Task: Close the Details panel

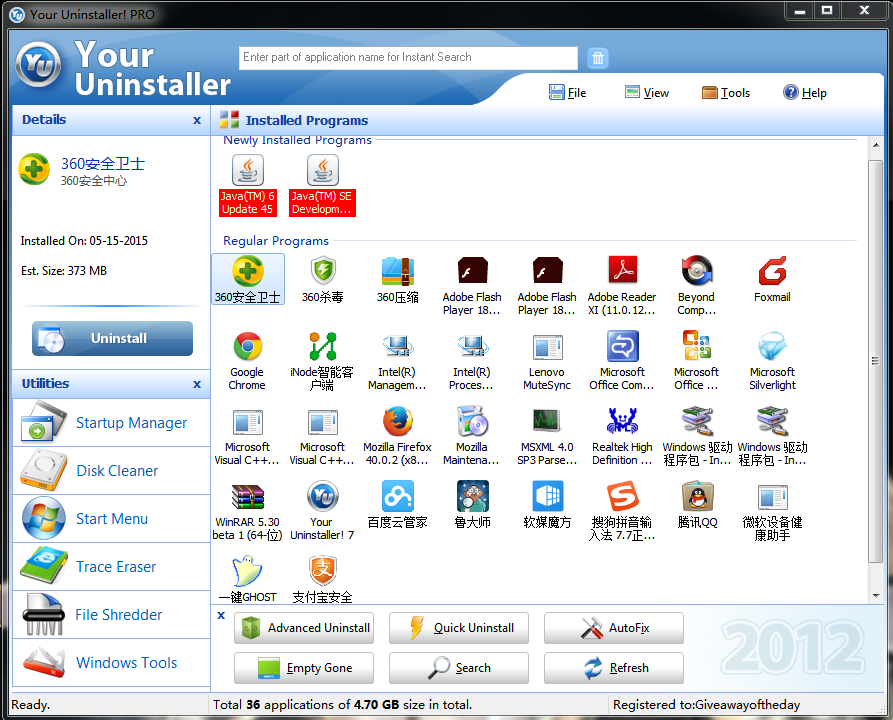Action: 197,120
